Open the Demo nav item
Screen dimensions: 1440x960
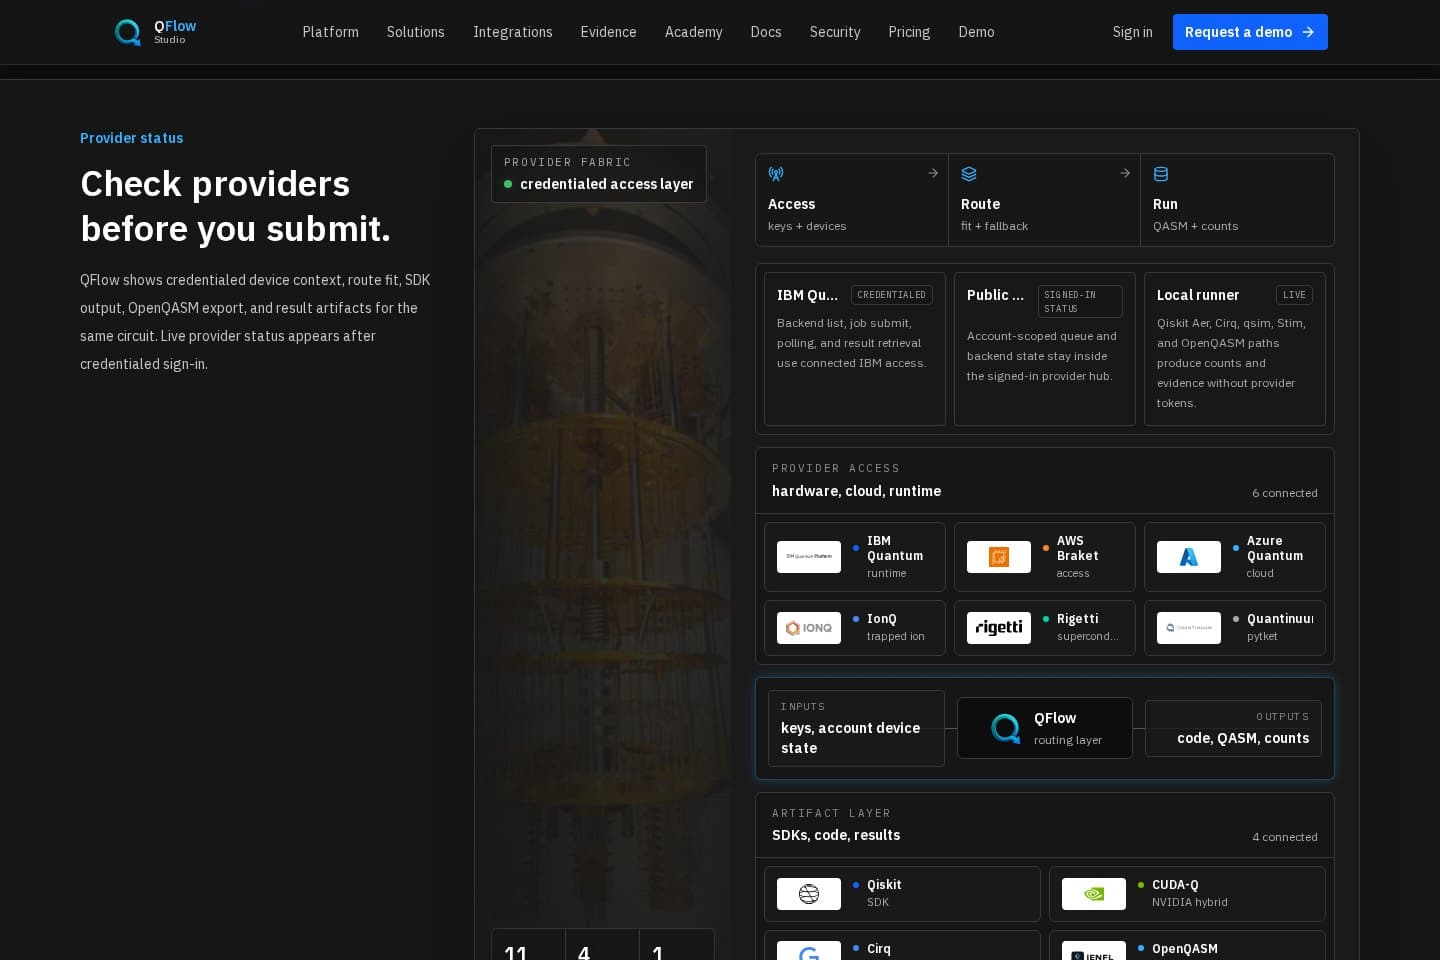(977, 32)
